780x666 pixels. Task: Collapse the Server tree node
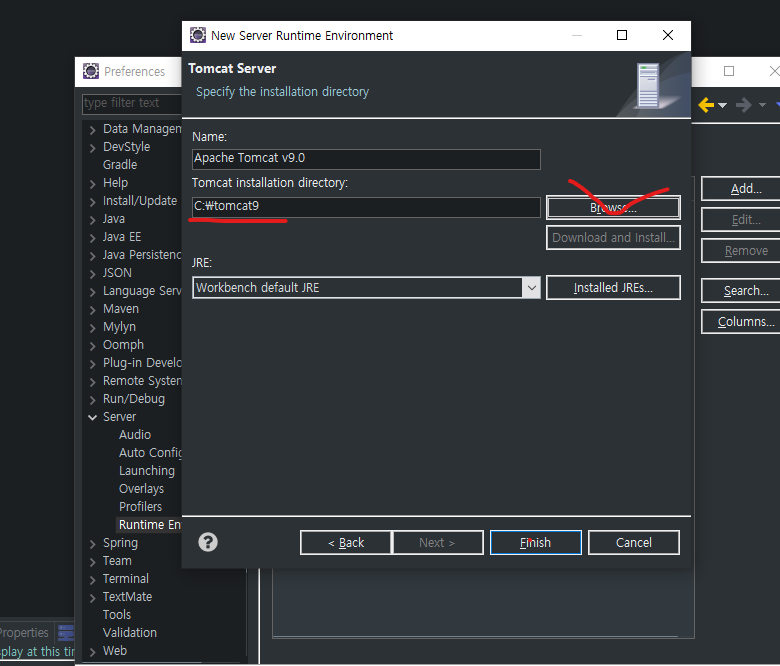pyautogui.click(x=93, y=417)
